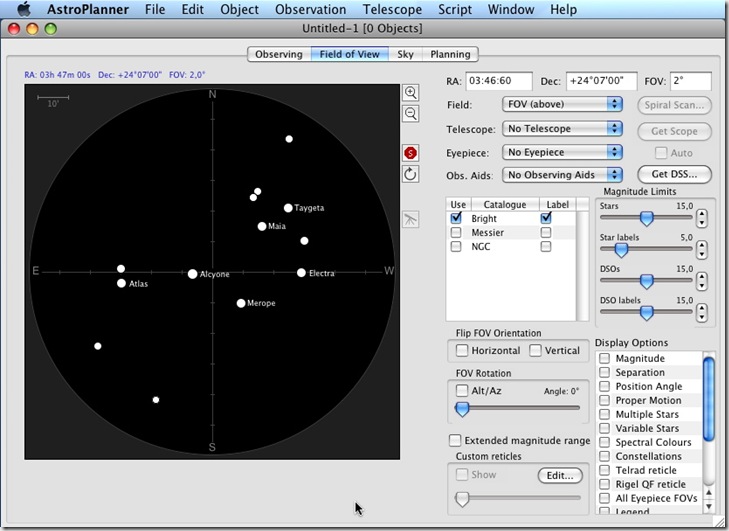Toggle Label checkbox for Bright catalogue
This screenshot has width=729, height=531.
pyautogui.click(x=546, y=218)
